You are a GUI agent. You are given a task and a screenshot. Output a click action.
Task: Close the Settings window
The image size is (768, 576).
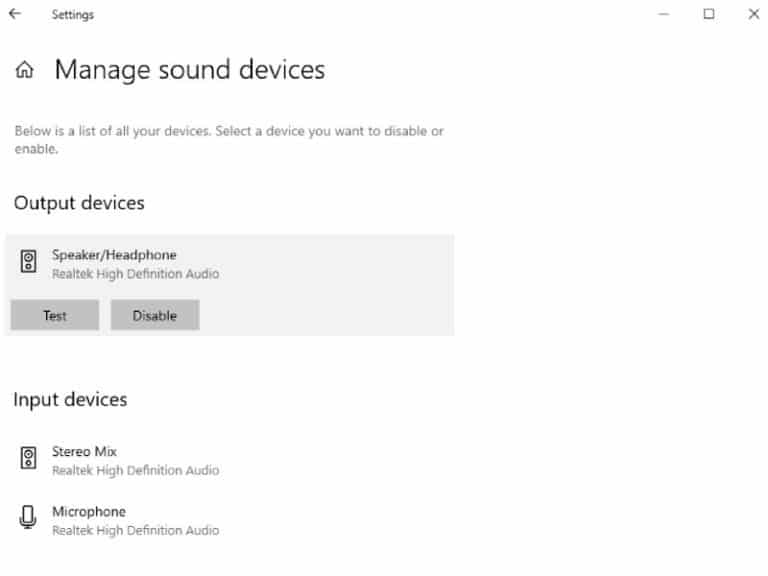tap(753, 14)
